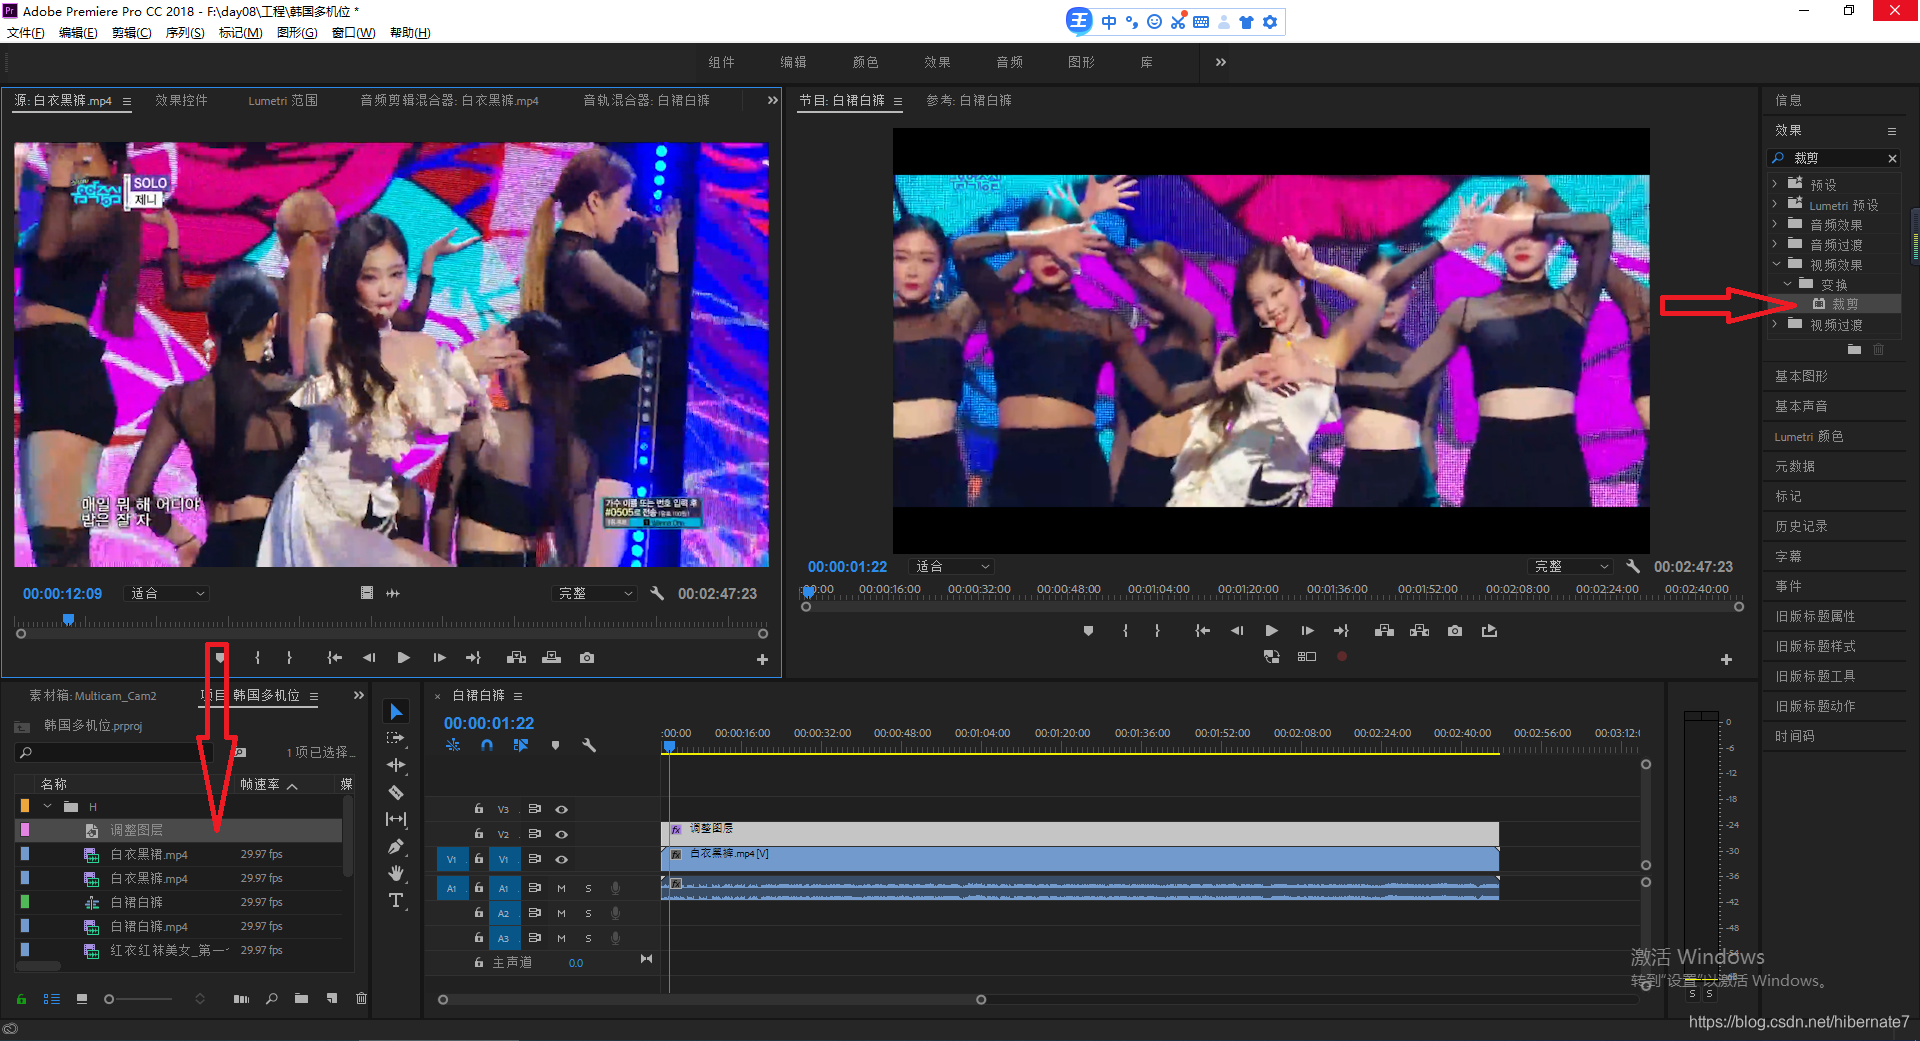Click Overwrite button in Source monitor
The image size is (1920, 1041).
tap(551, 658)
